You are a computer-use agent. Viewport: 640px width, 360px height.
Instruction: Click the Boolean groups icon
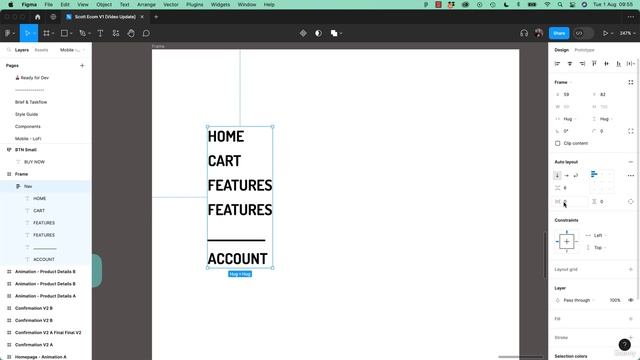(334, 33)
